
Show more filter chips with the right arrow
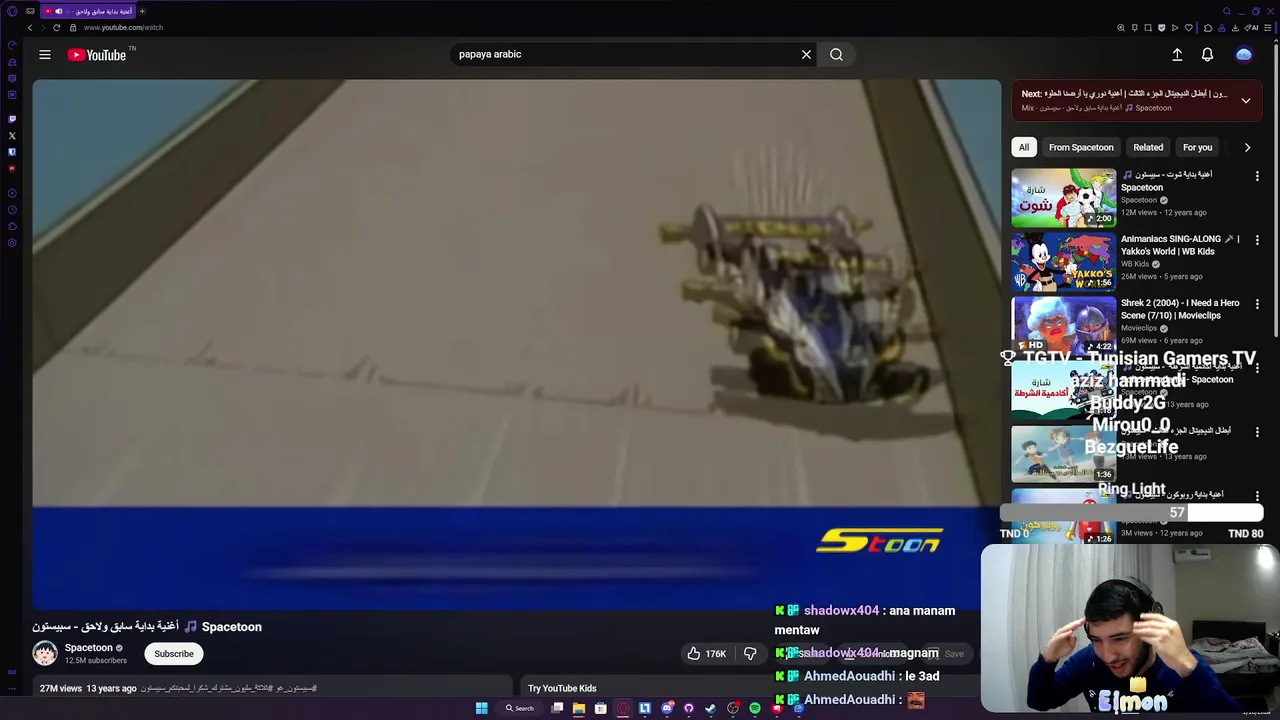pos(1247,147)
